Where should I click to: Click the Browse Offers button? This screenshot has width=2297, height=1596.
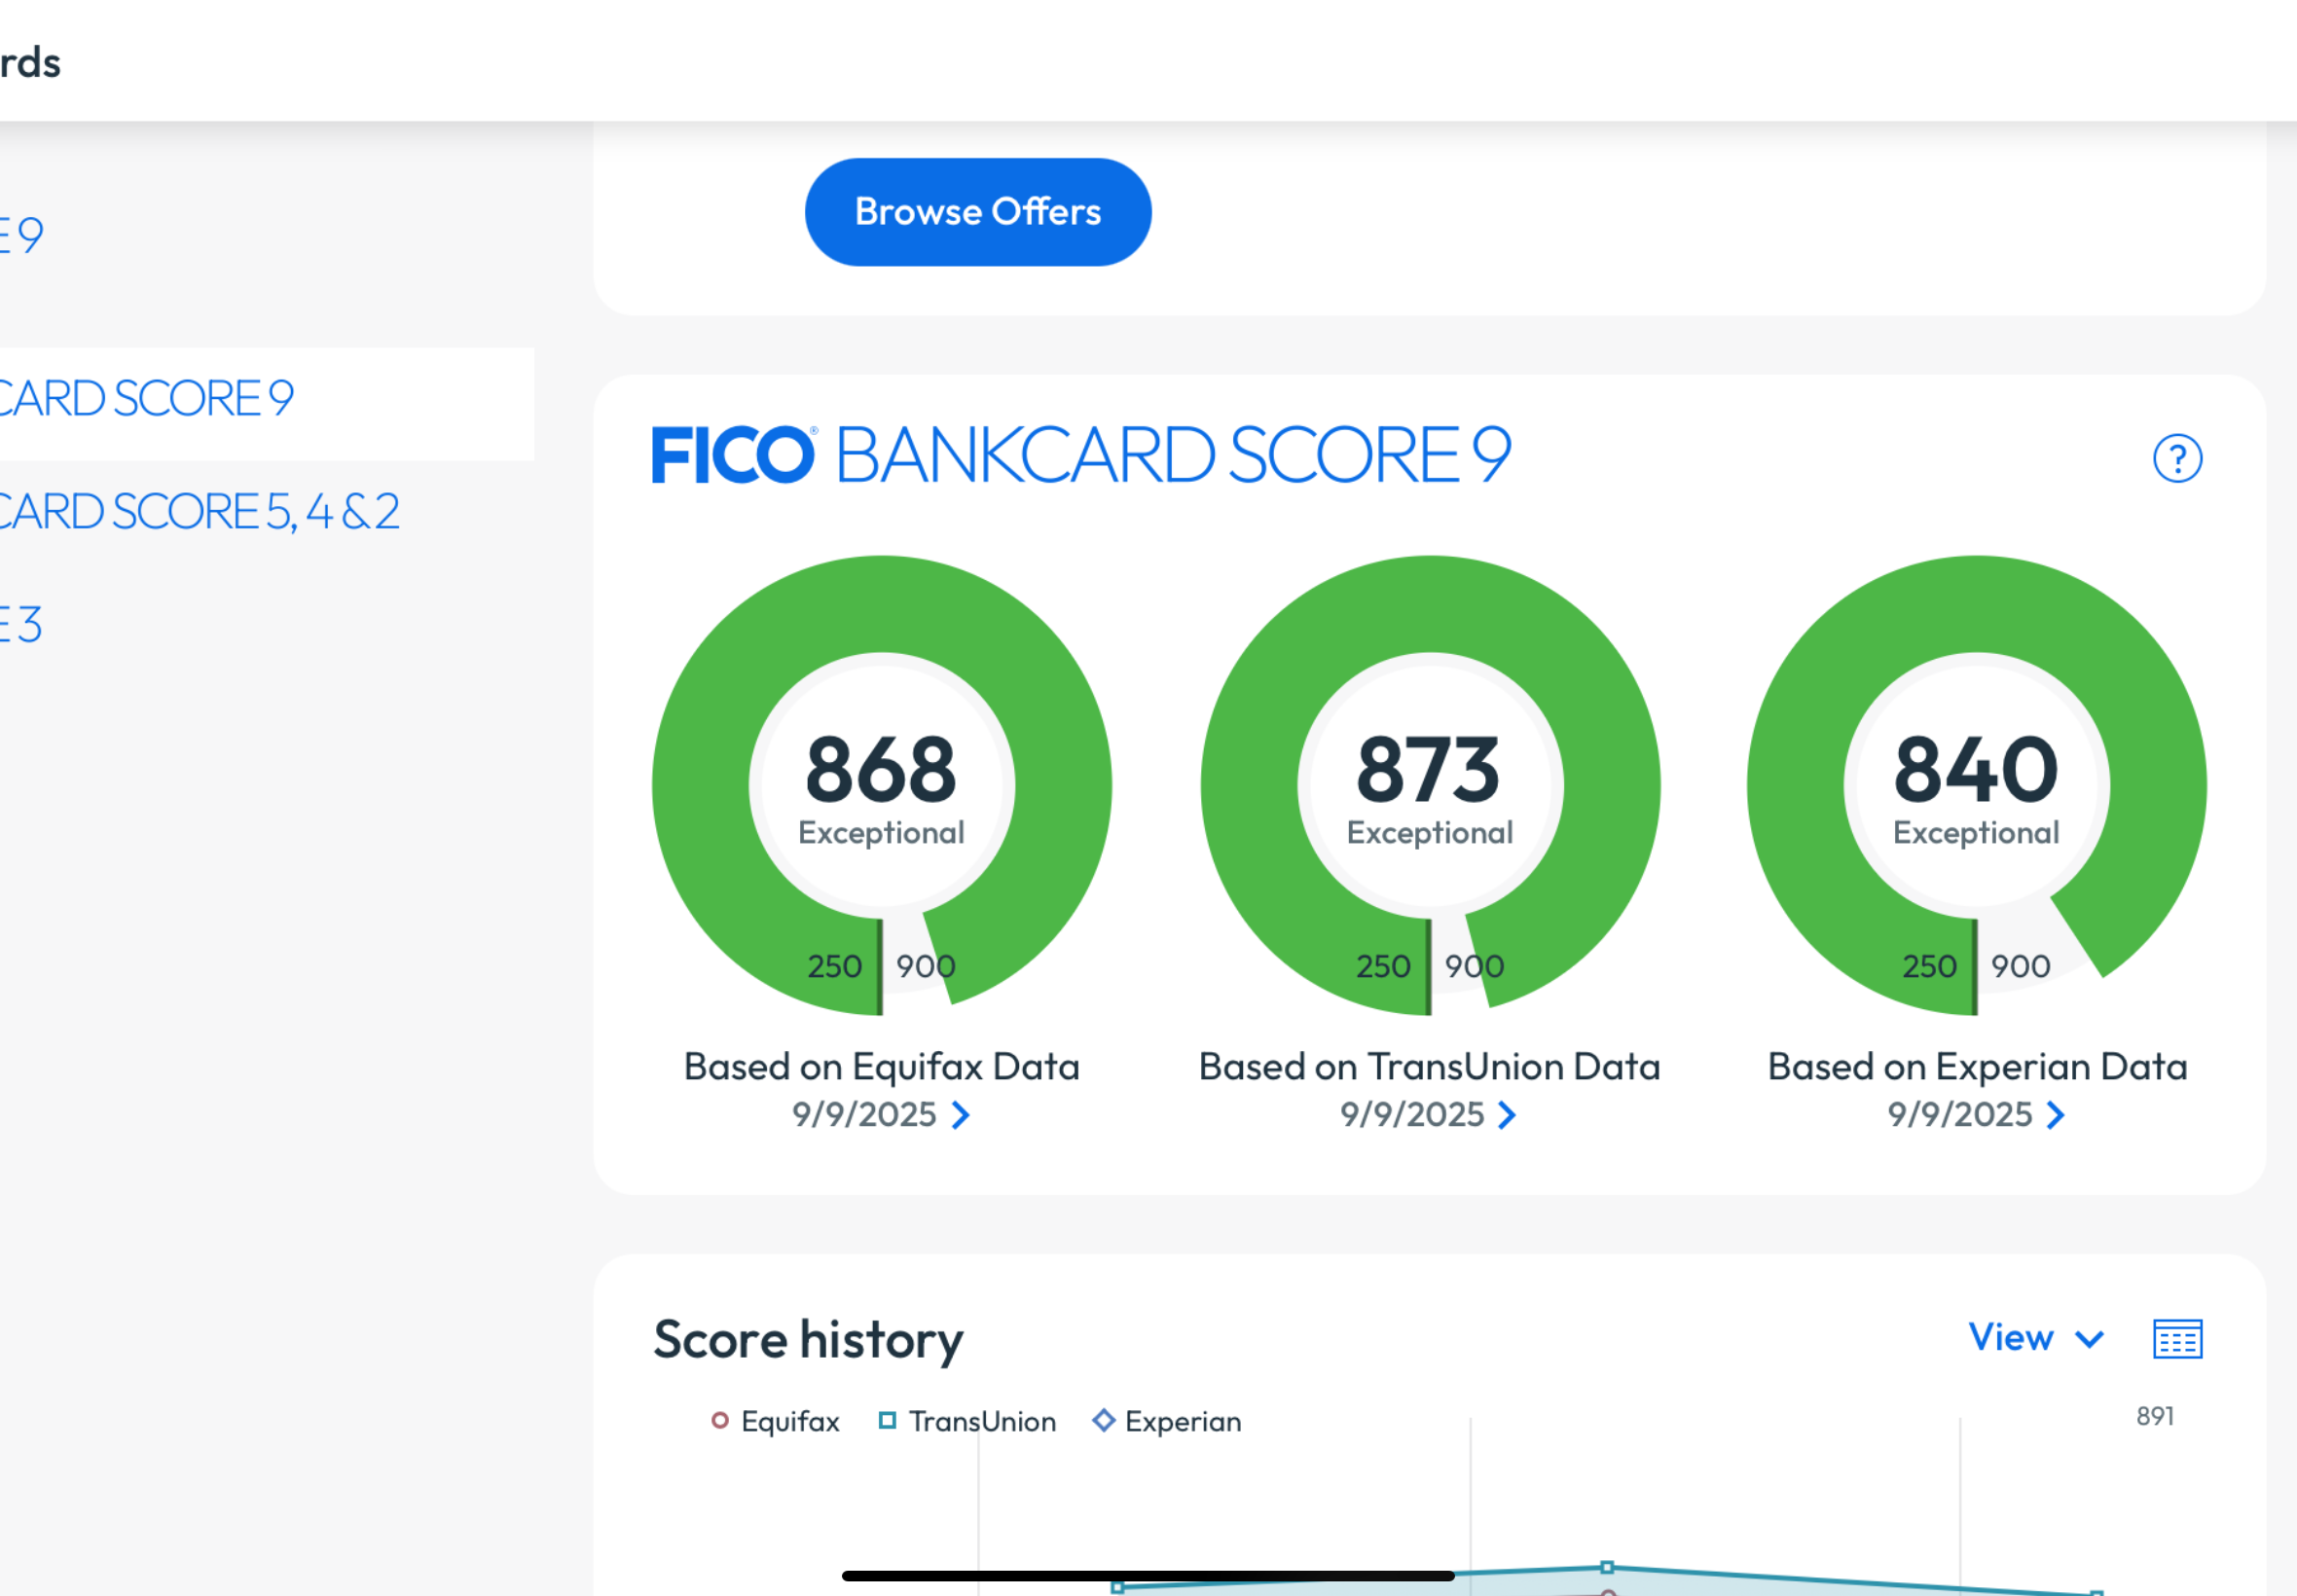click(977, 212)
